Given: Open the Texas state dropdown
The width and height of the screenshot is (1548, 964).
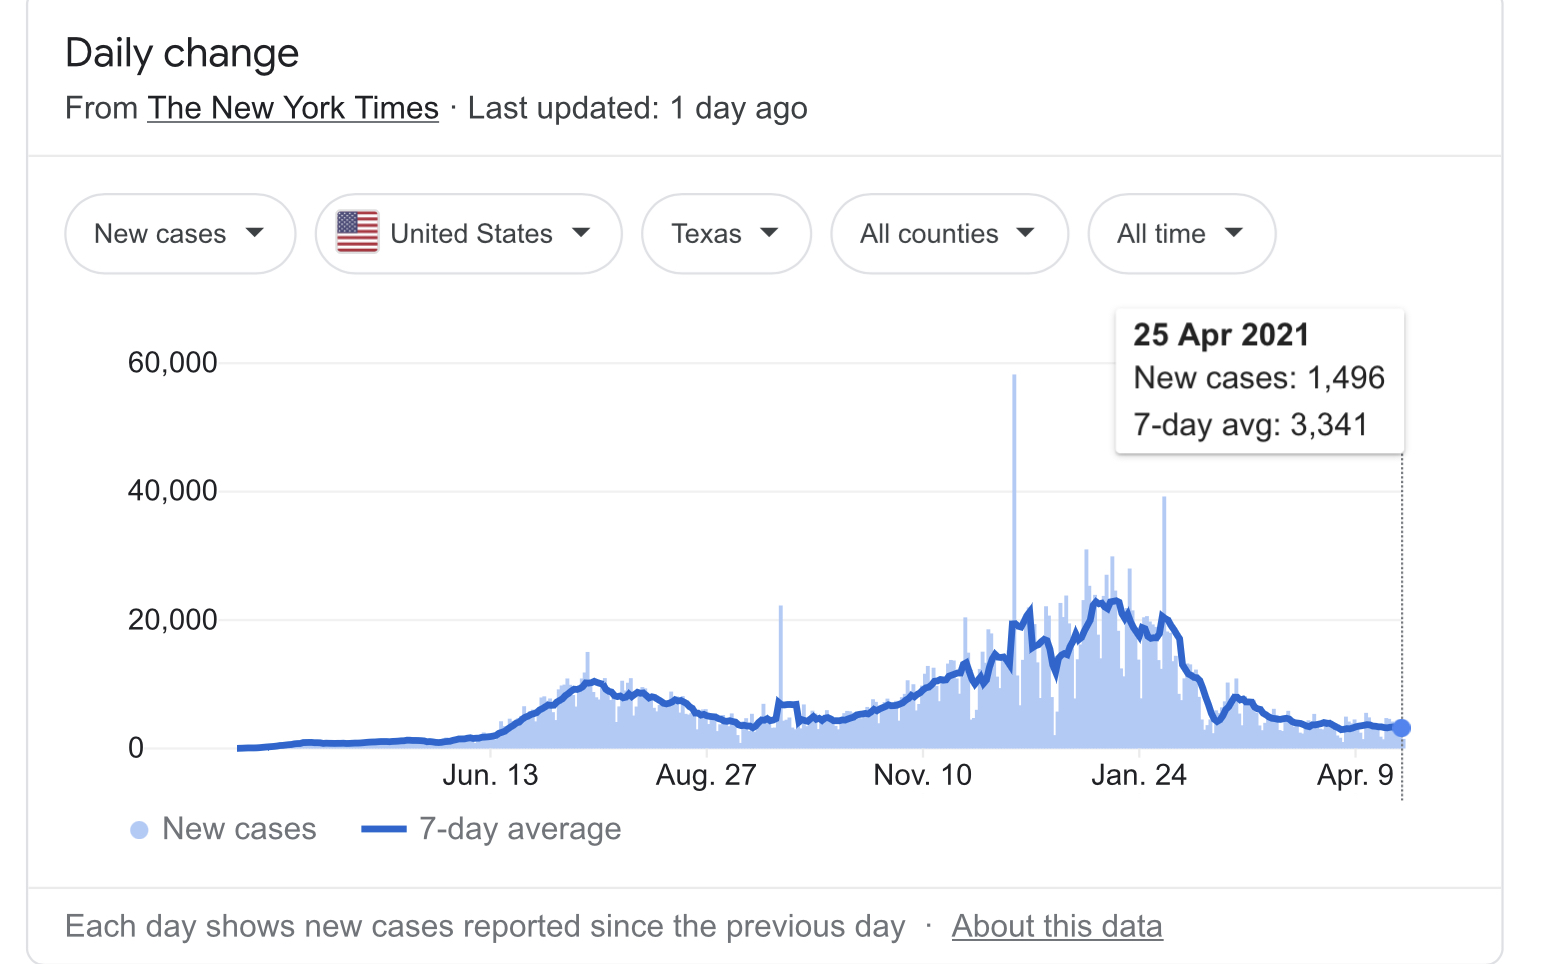Looking at the screenshot, I should click(x=725, y=234).
